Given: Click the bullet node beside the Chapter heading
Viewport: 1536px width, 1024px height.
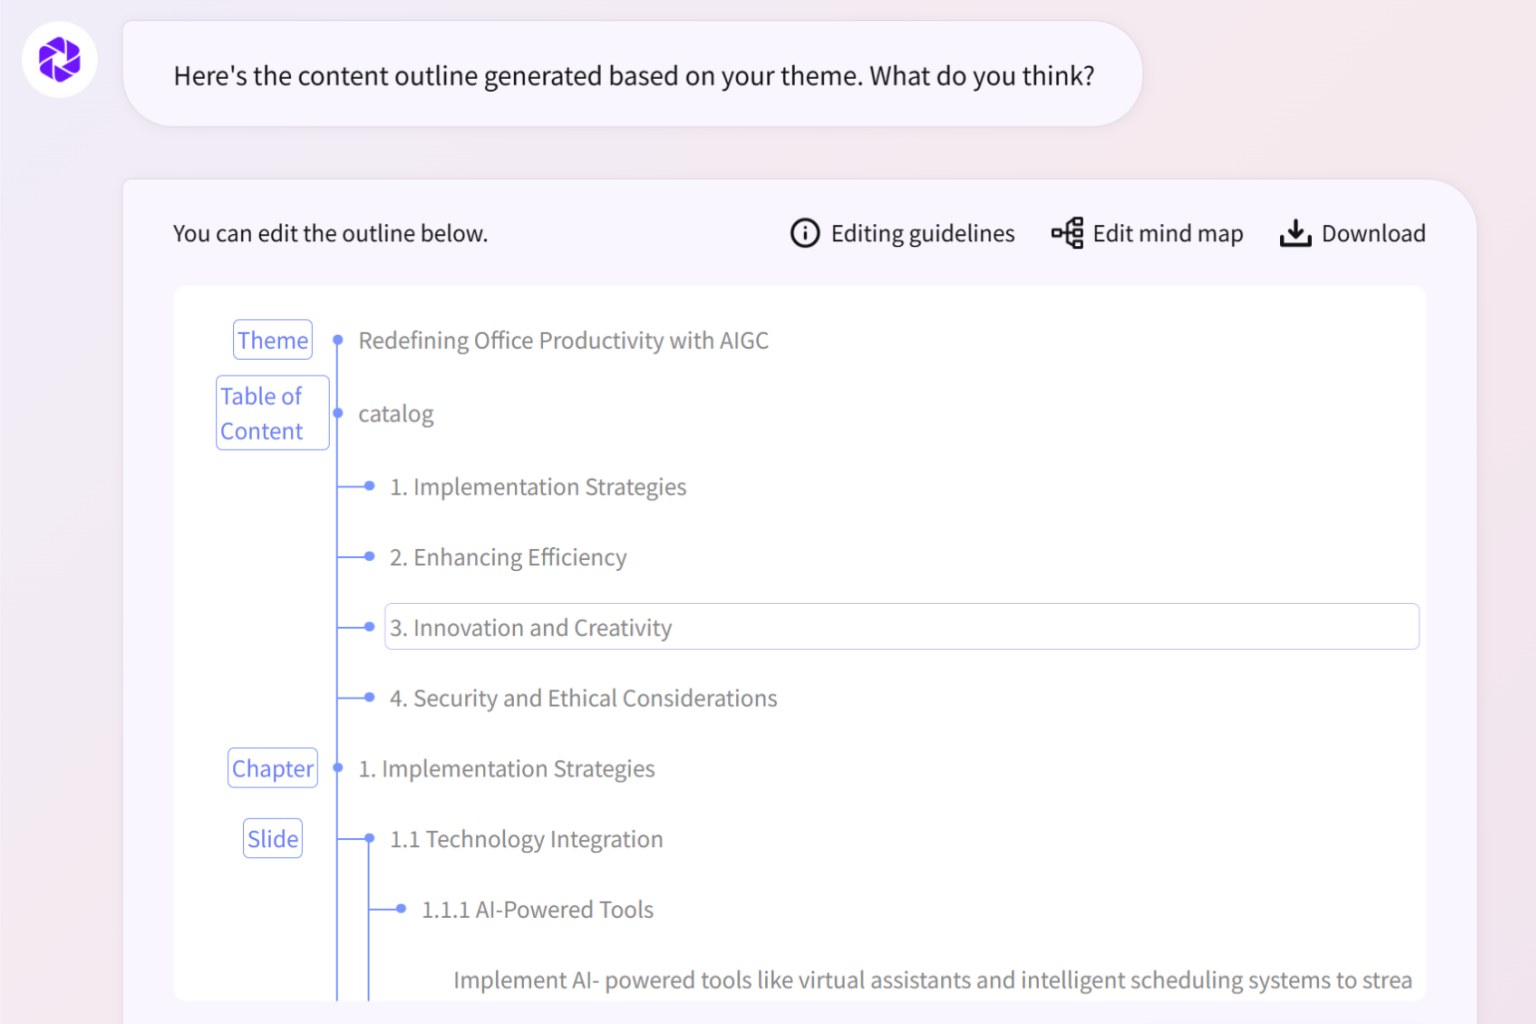Looking at the screenshot, I should click(x=338, y=768).
